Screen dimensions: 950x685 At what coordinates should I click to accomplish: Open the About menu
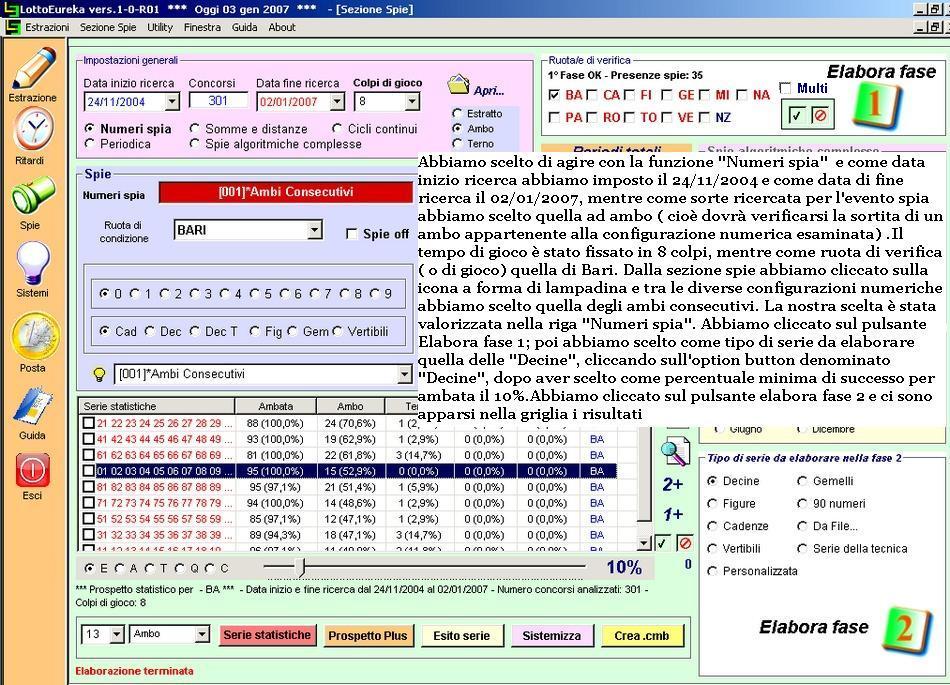pos(282,27)
